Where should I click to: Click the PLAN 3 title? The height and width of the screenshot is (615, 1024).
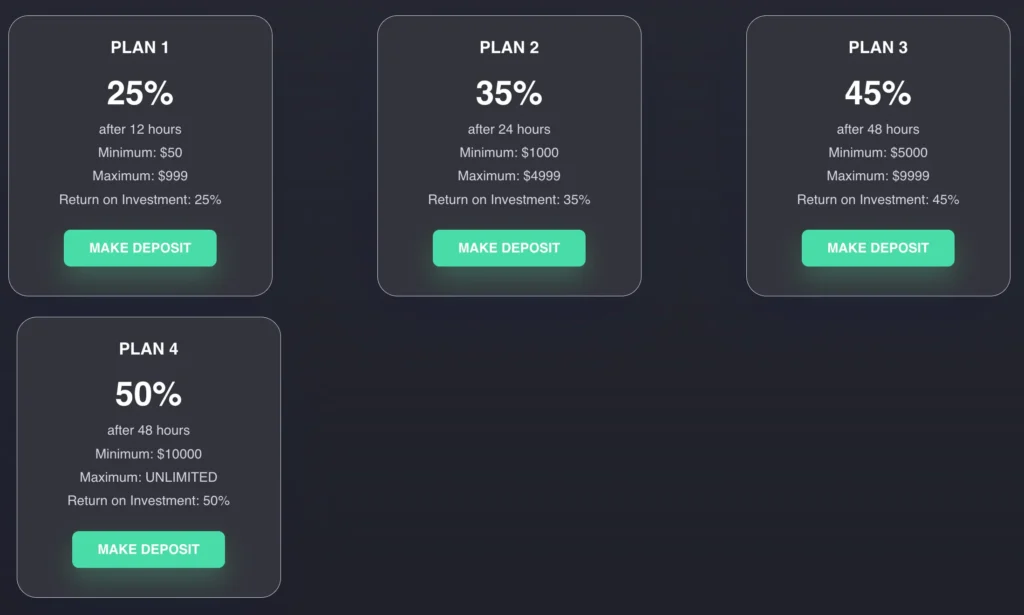[x=878, y=47]
